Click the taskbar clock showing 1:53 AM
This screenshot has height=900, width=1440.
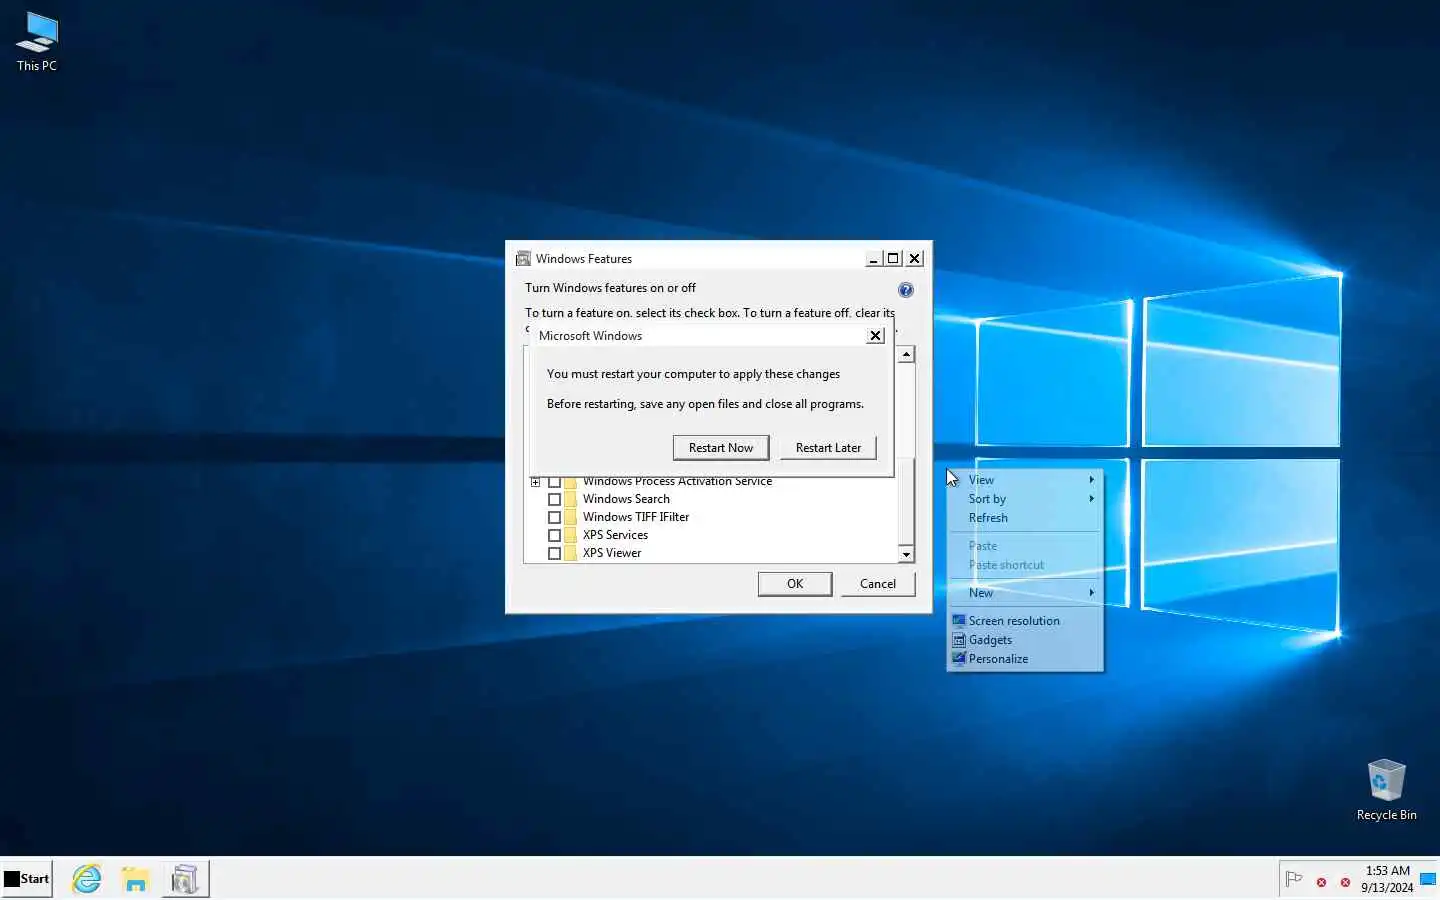point(1387,879)
